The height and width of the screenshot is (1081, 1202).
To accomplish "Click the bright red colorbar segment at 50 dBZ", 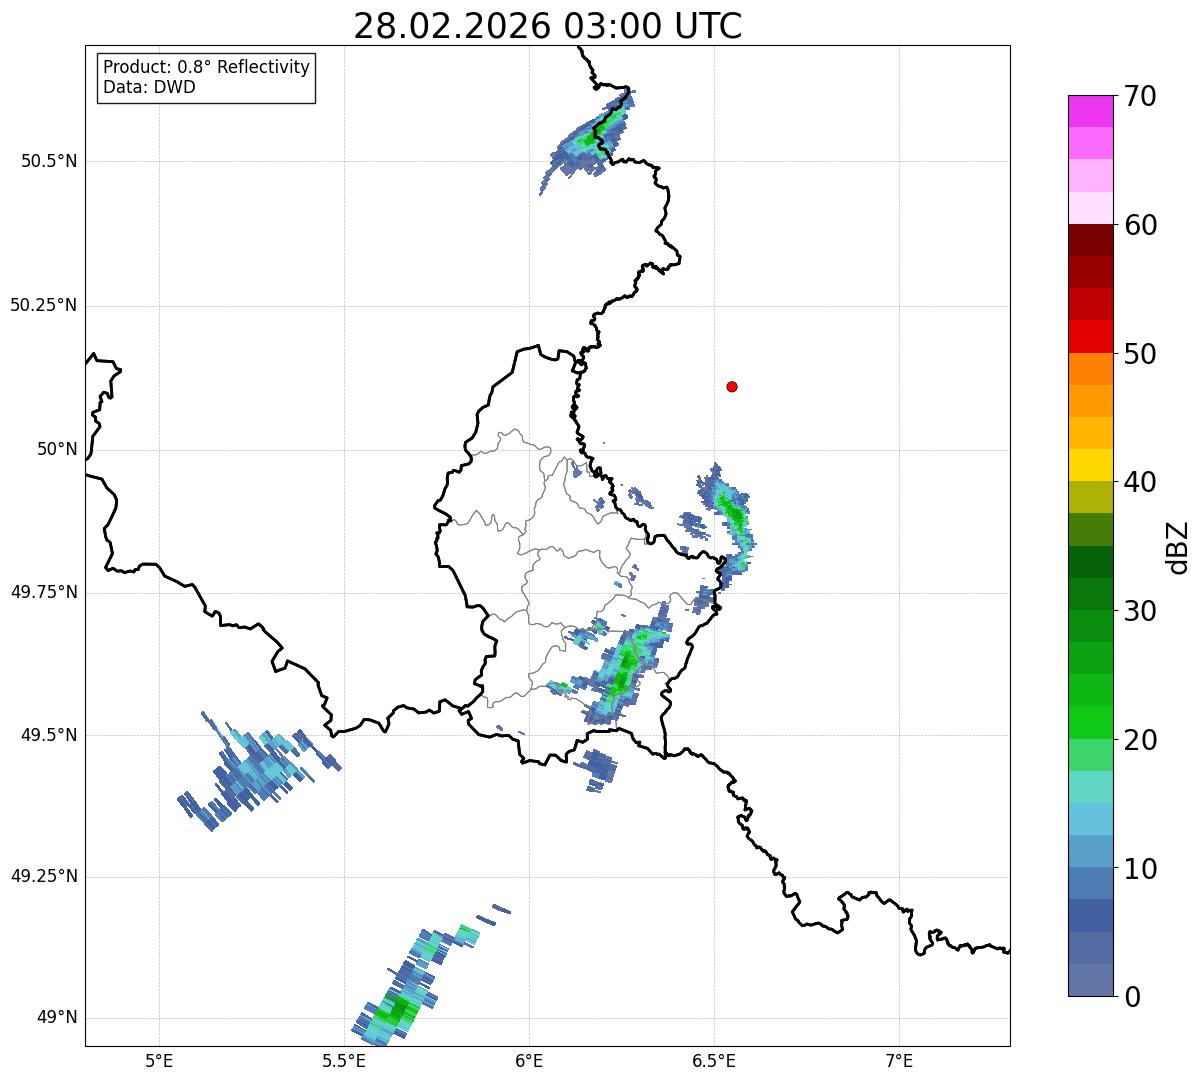I will click(1090, 337).
